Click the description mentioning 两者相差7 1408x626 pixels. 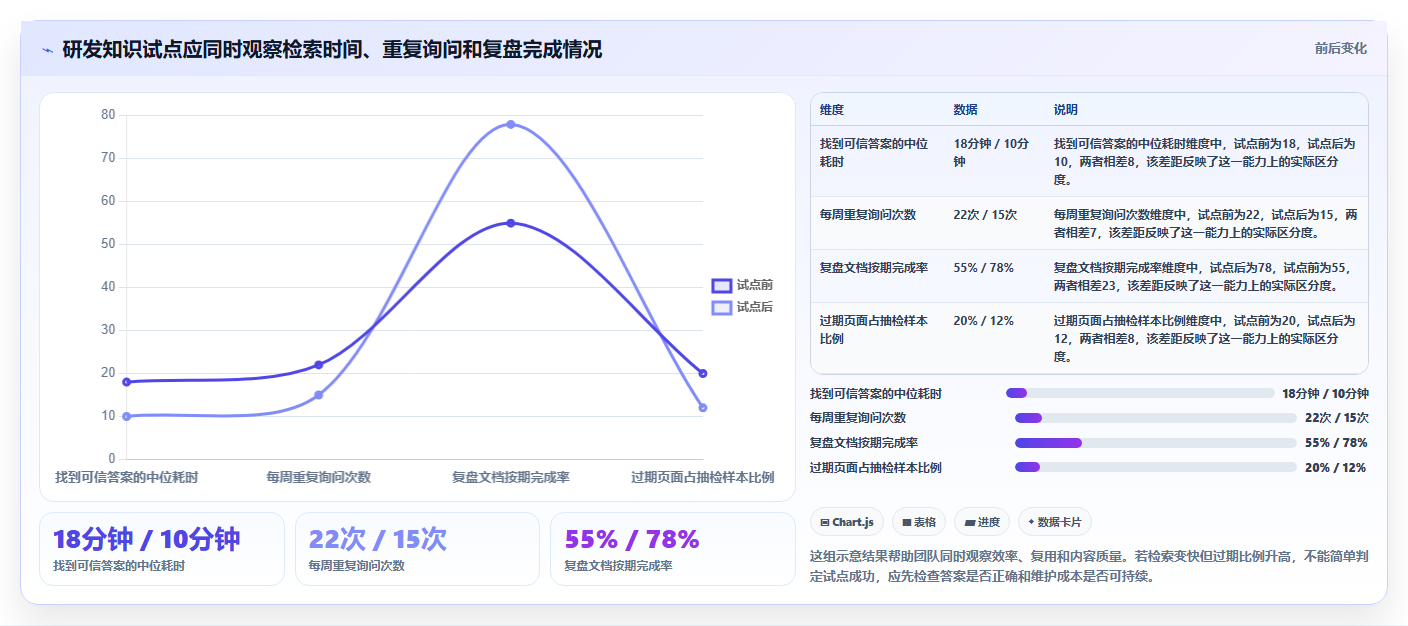coord(1204,224)
